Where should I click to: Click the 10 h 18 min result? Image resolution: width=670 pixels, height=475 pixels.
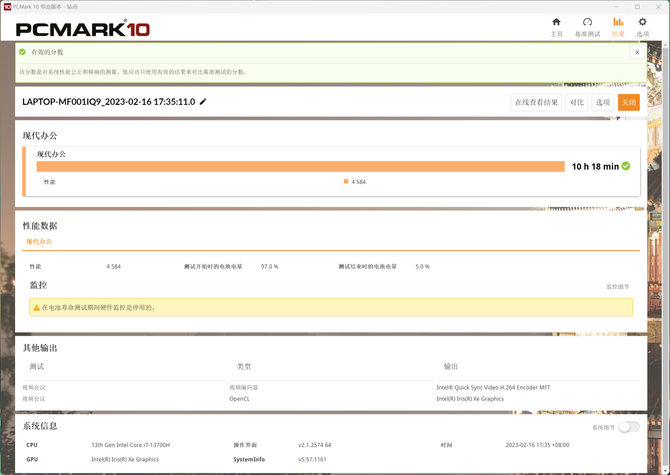tap(595, 167)
